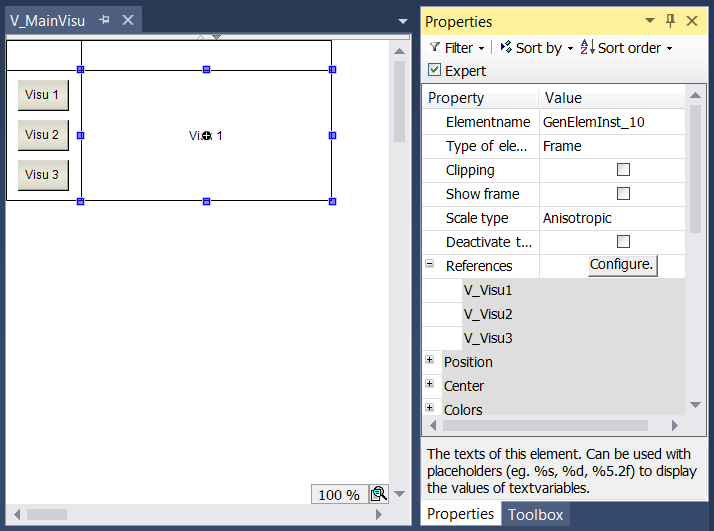This screenshot has width=714, height=531.
Task: Click the Value column header
Action: [x=612, y=98]
